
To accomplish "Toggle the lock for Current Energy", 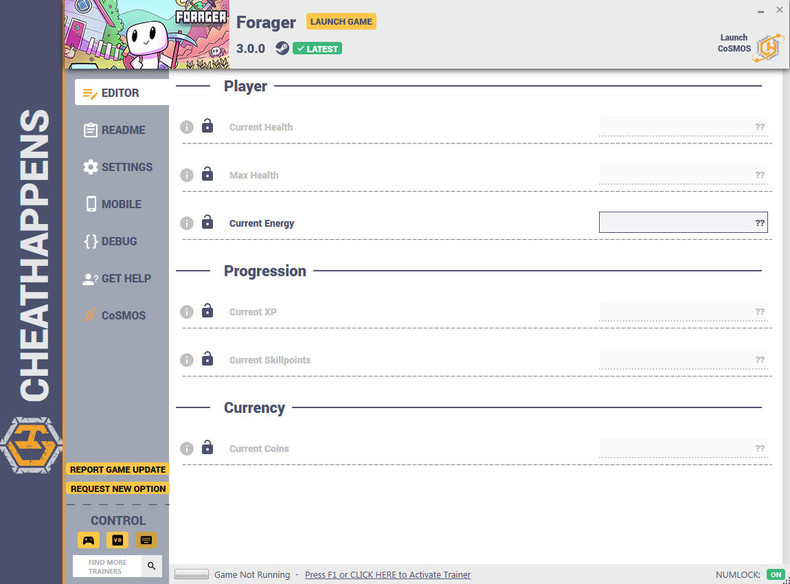I will (x=207, y=222).
